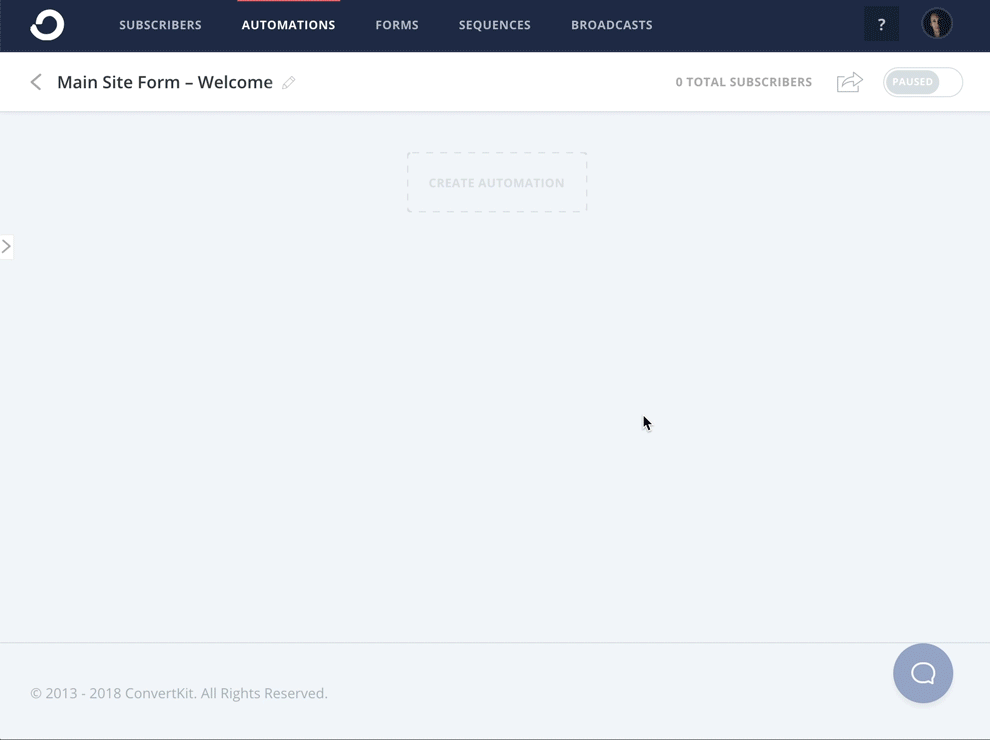Click the ConvertKit copyright footer text

[179, 693]
